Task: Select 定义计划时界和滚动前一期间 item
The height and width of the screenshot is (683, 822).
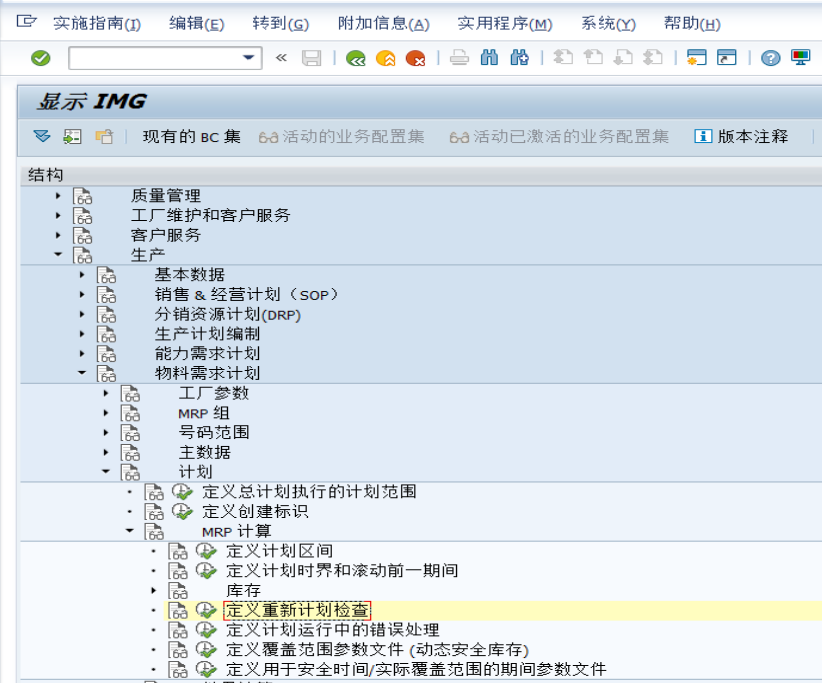Action: [342, 570]
